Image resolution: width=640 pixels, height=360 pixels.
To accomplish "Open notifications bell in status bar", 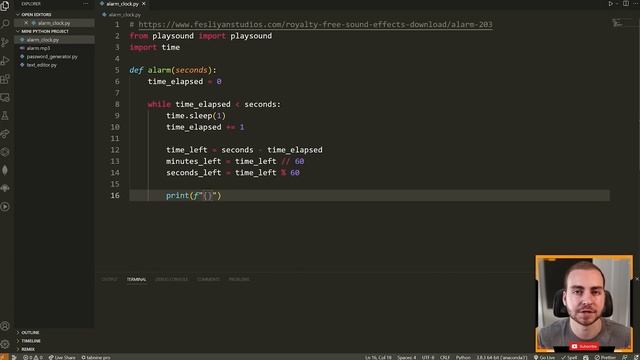I will [636, 357].
